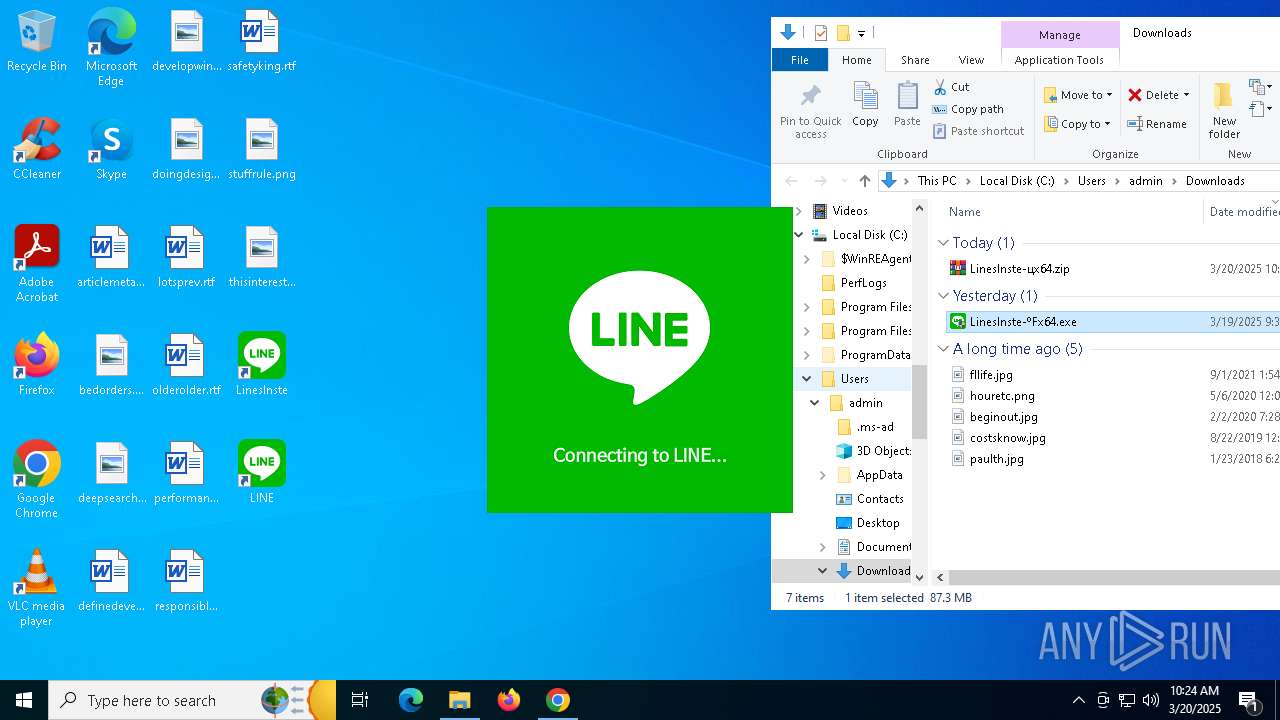The height and width of the screenshot is (720, 1280).
Task: Switch to the Home ribbon tab
Action: [x=857, y=60]
